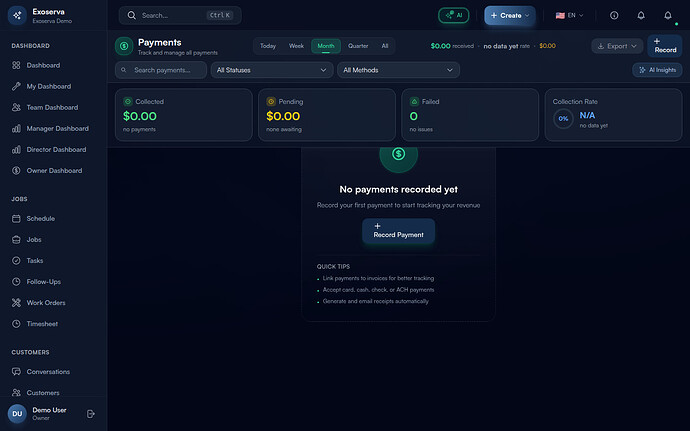Expand the Create dropdown
The height and width of the screenshot is (431, 690).
pos(510,15)
